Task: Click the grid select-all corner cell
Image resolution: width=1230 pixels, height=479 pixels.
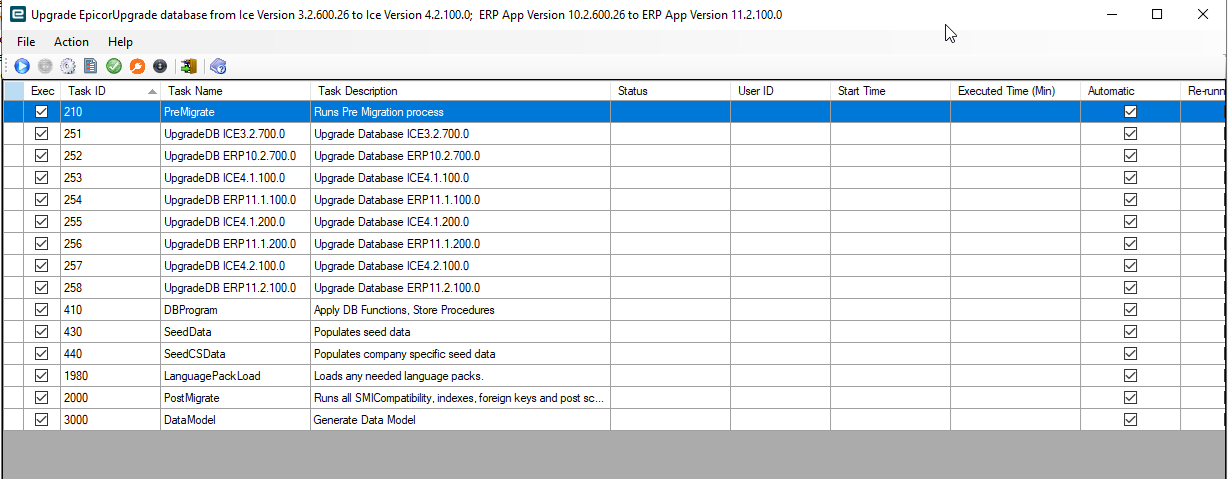Action: pyautogui.click(x=14, y=91)
